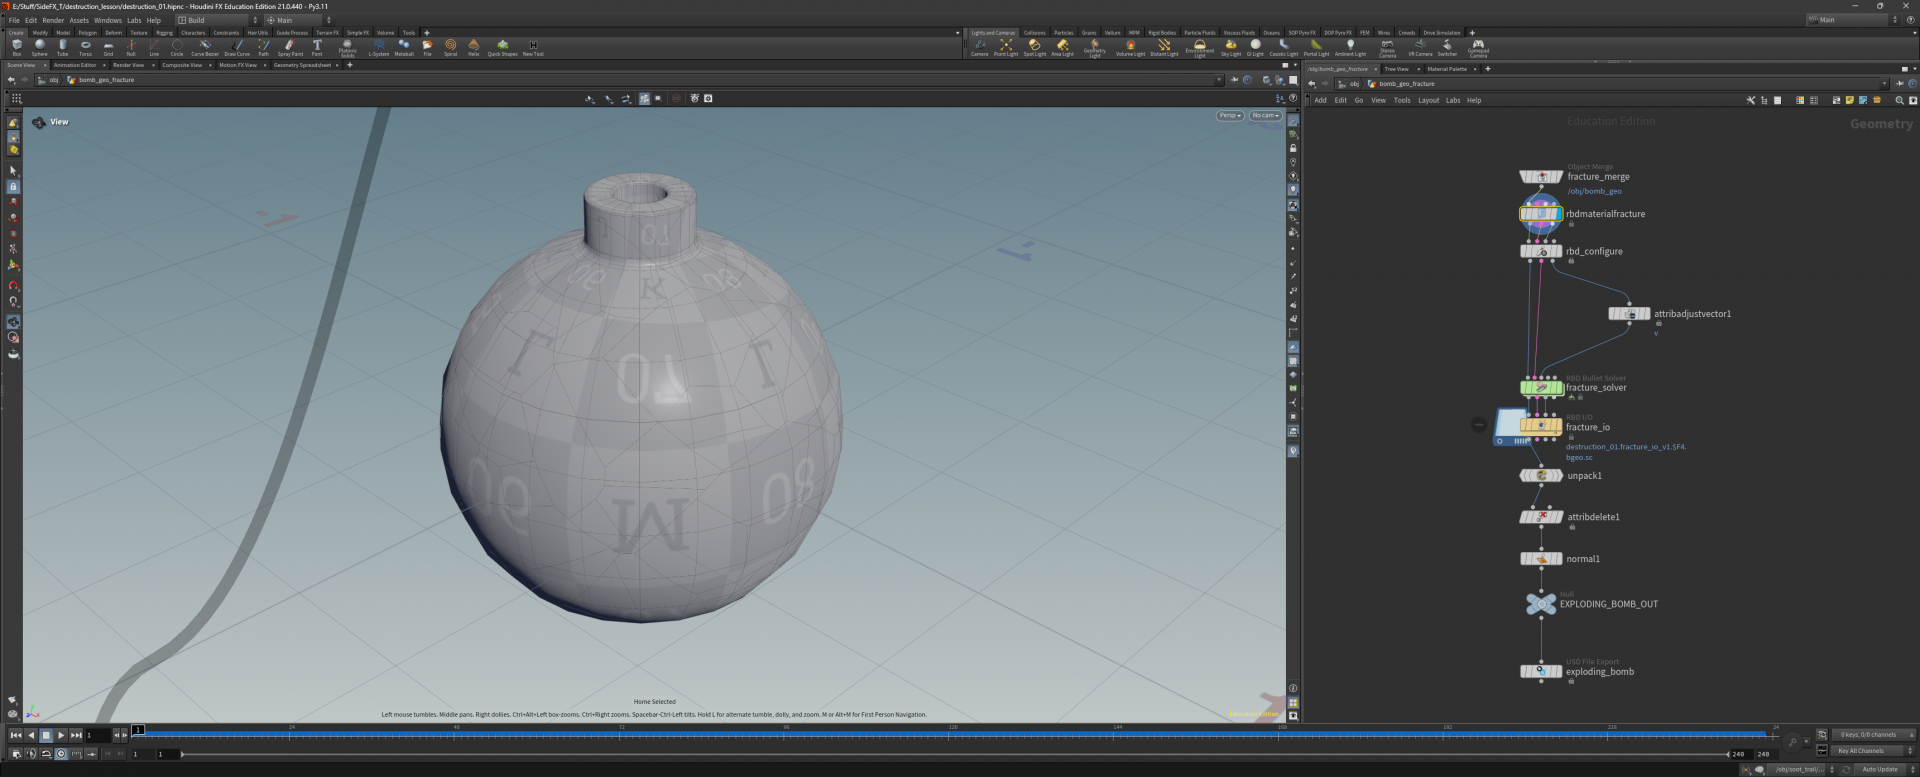Open the Windows menu
The image size is (1920, 777).
pos(107,20)
